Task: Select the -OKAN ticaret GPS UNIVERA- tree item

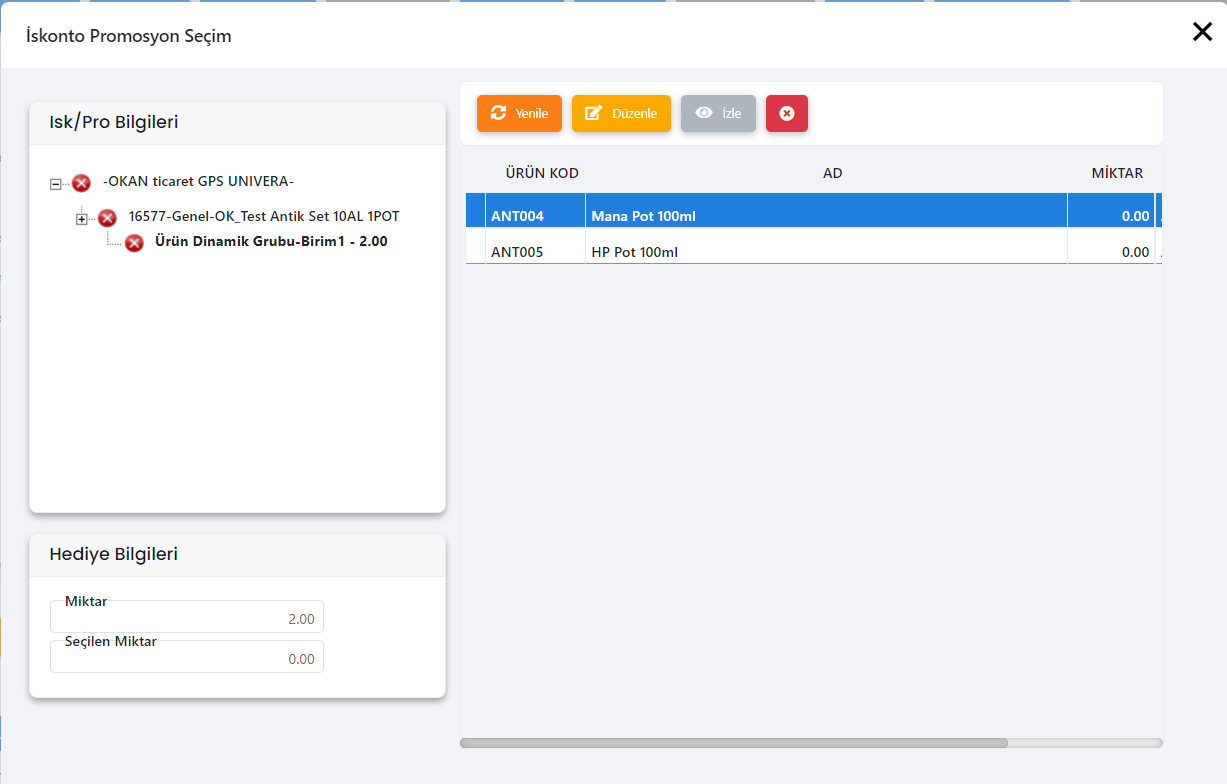Action: pyautogui.click(x=198, y=181)
